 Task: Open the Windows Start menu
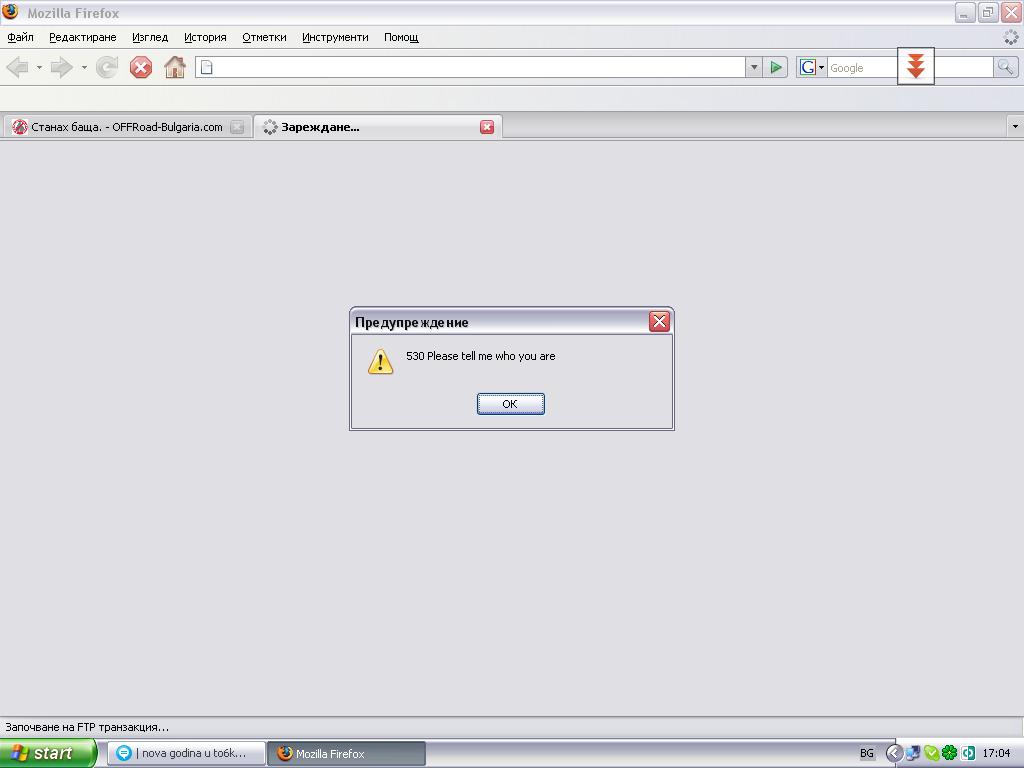tap(47, 753)
